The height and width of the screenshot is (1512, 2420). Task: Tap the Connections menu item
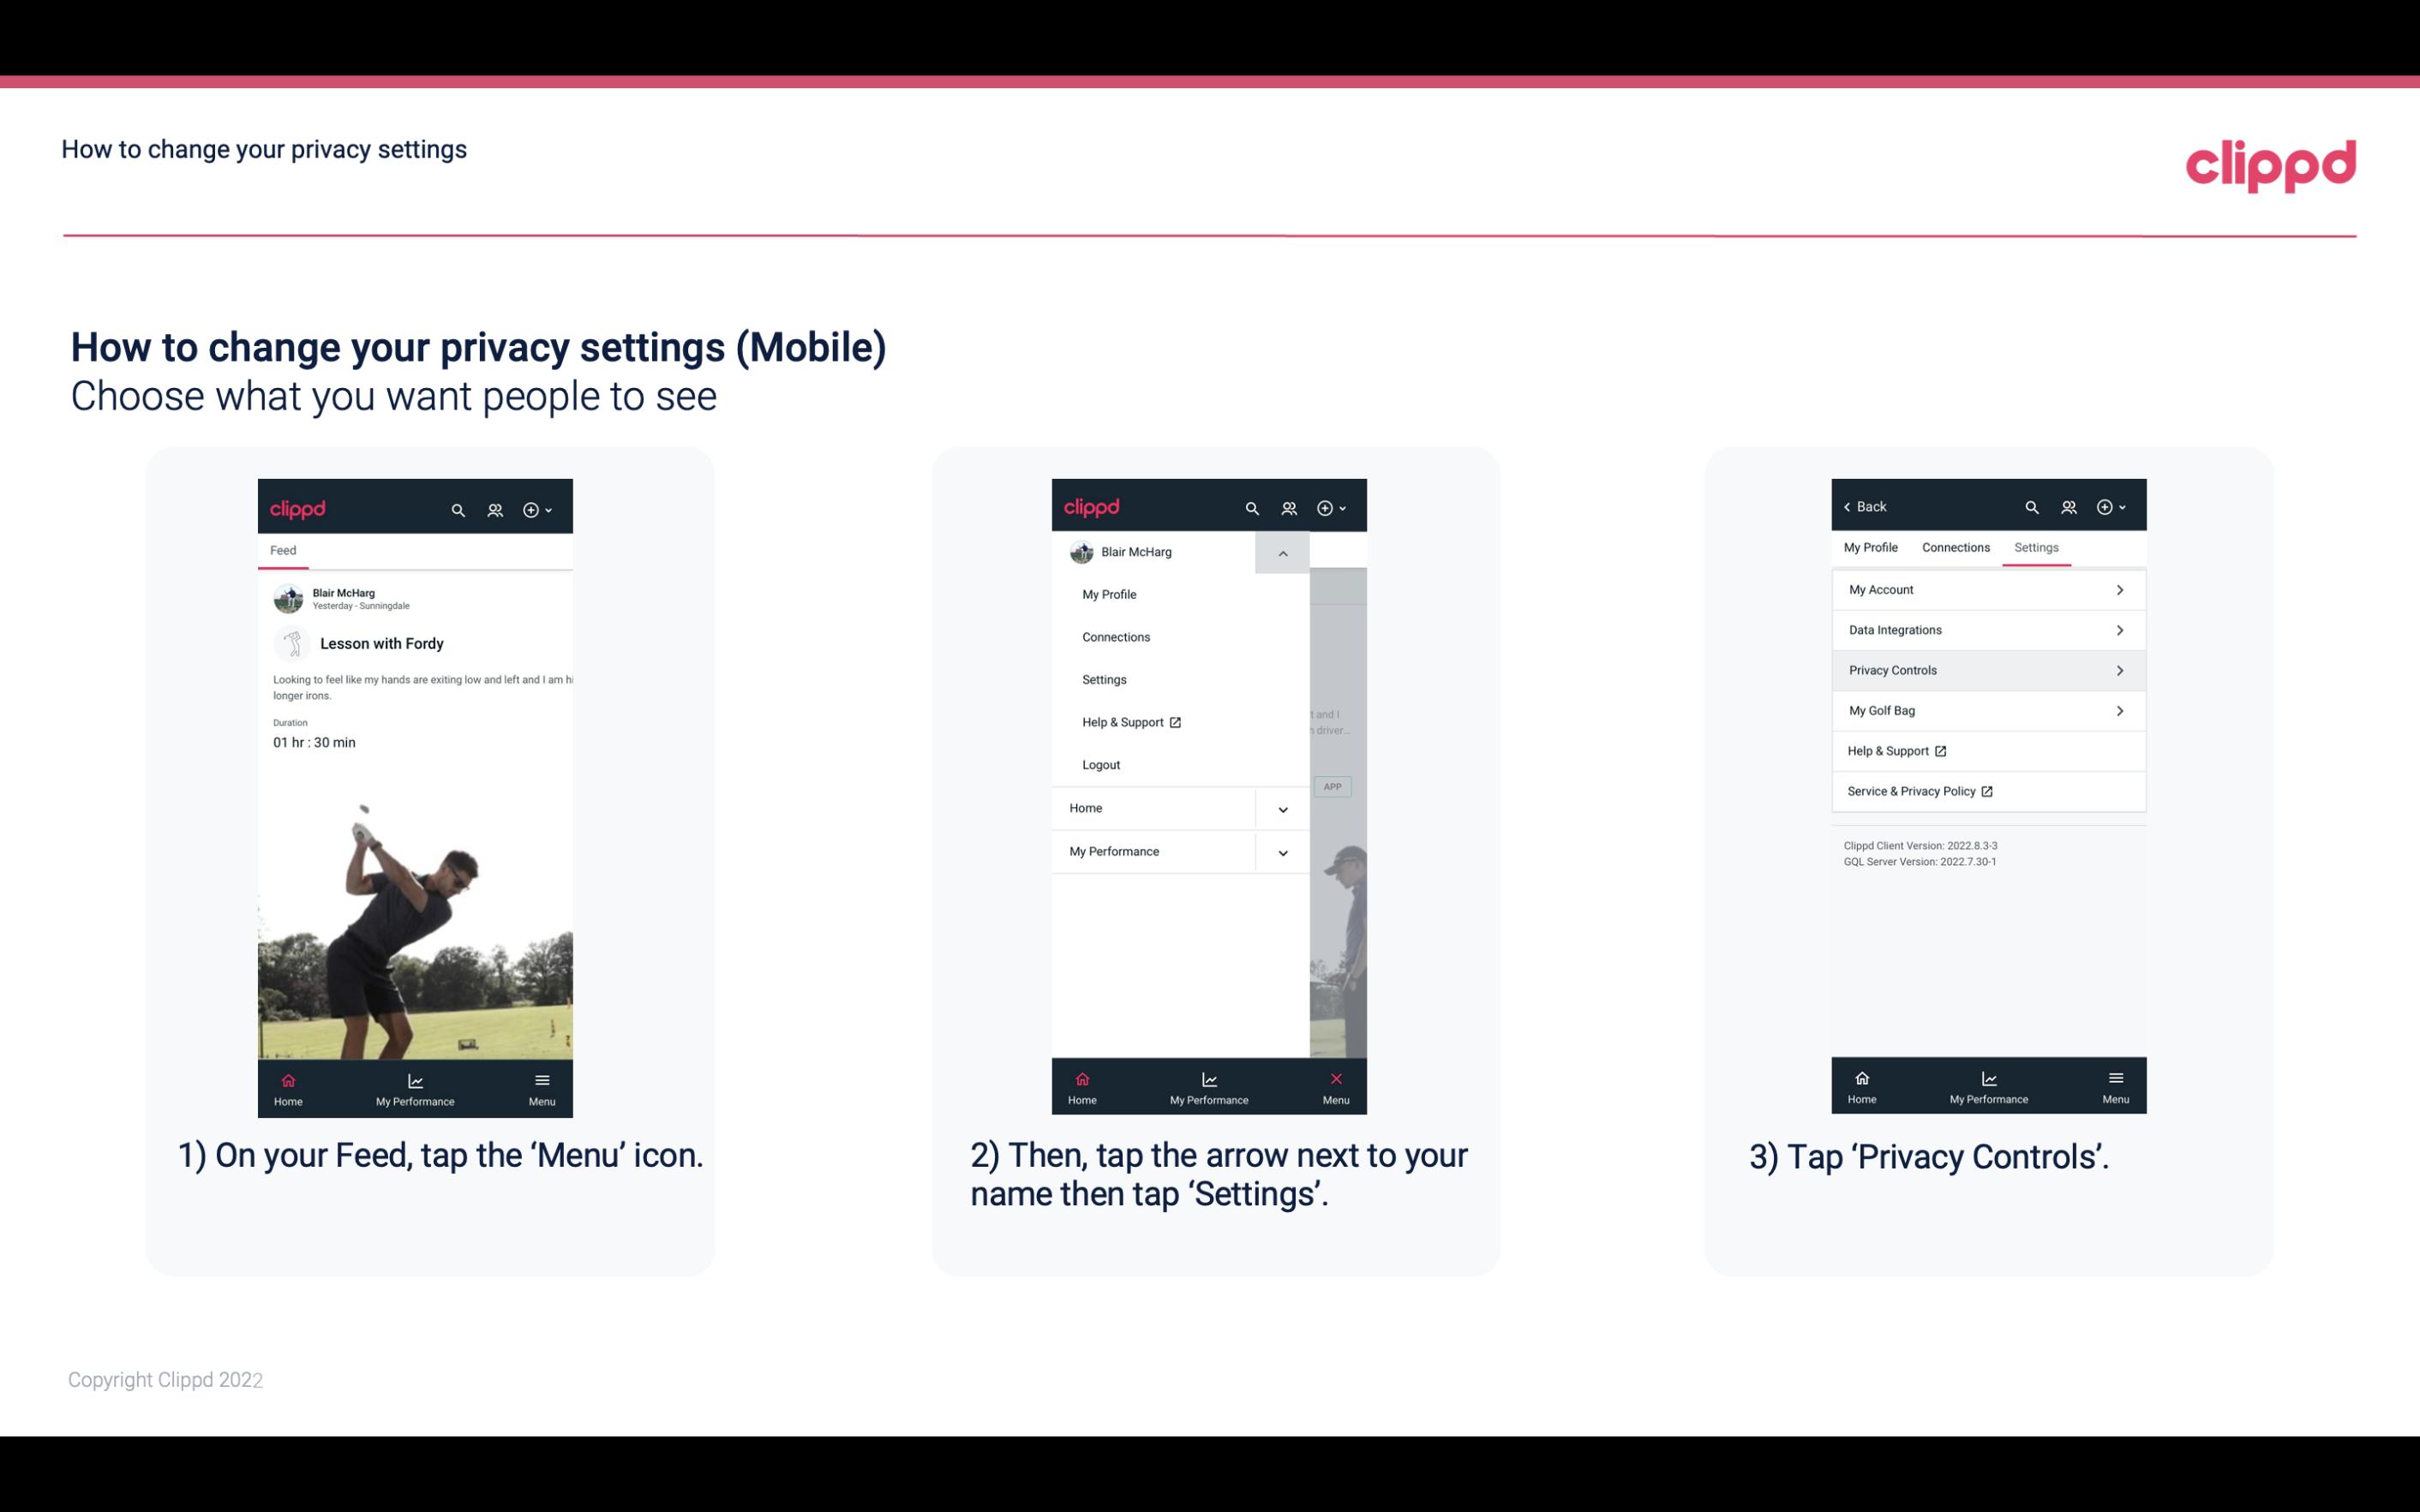pos(1117,636)
